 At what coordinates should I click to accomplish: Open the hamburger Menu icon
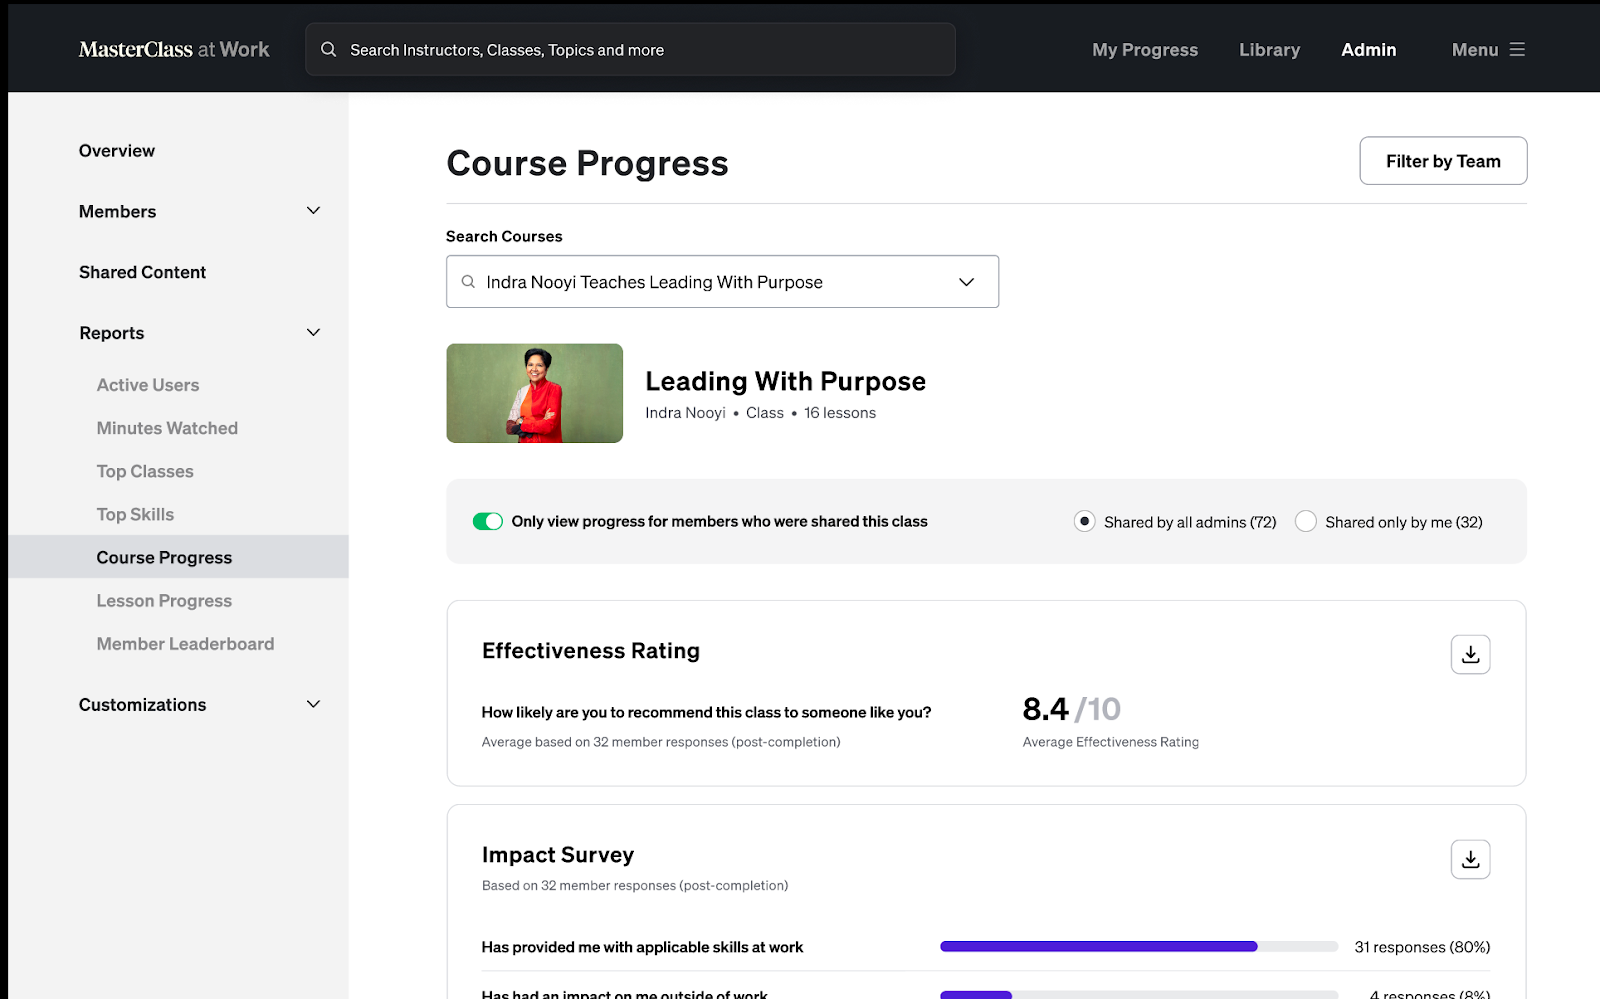(x=1517, y=49)
